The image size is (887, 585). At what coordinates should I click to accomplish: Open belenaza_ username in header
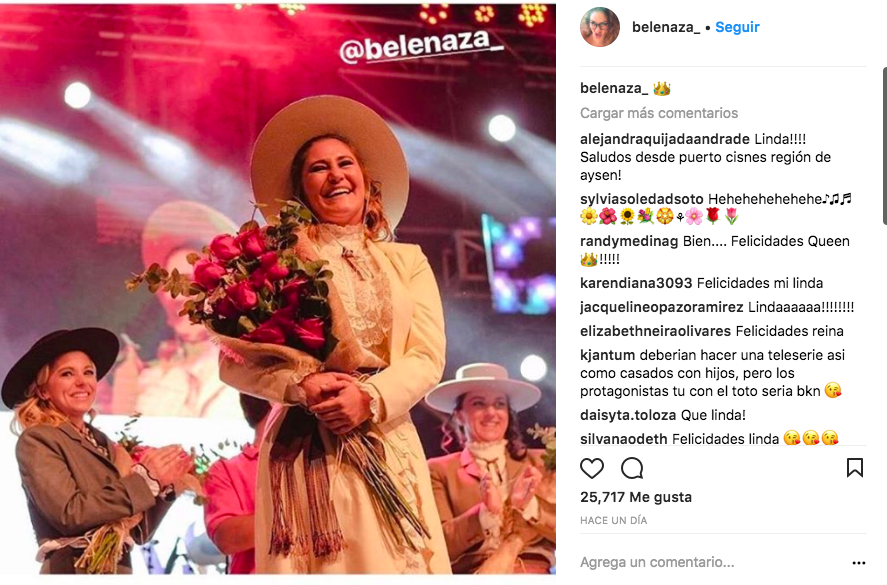click(x=666, y=27)
